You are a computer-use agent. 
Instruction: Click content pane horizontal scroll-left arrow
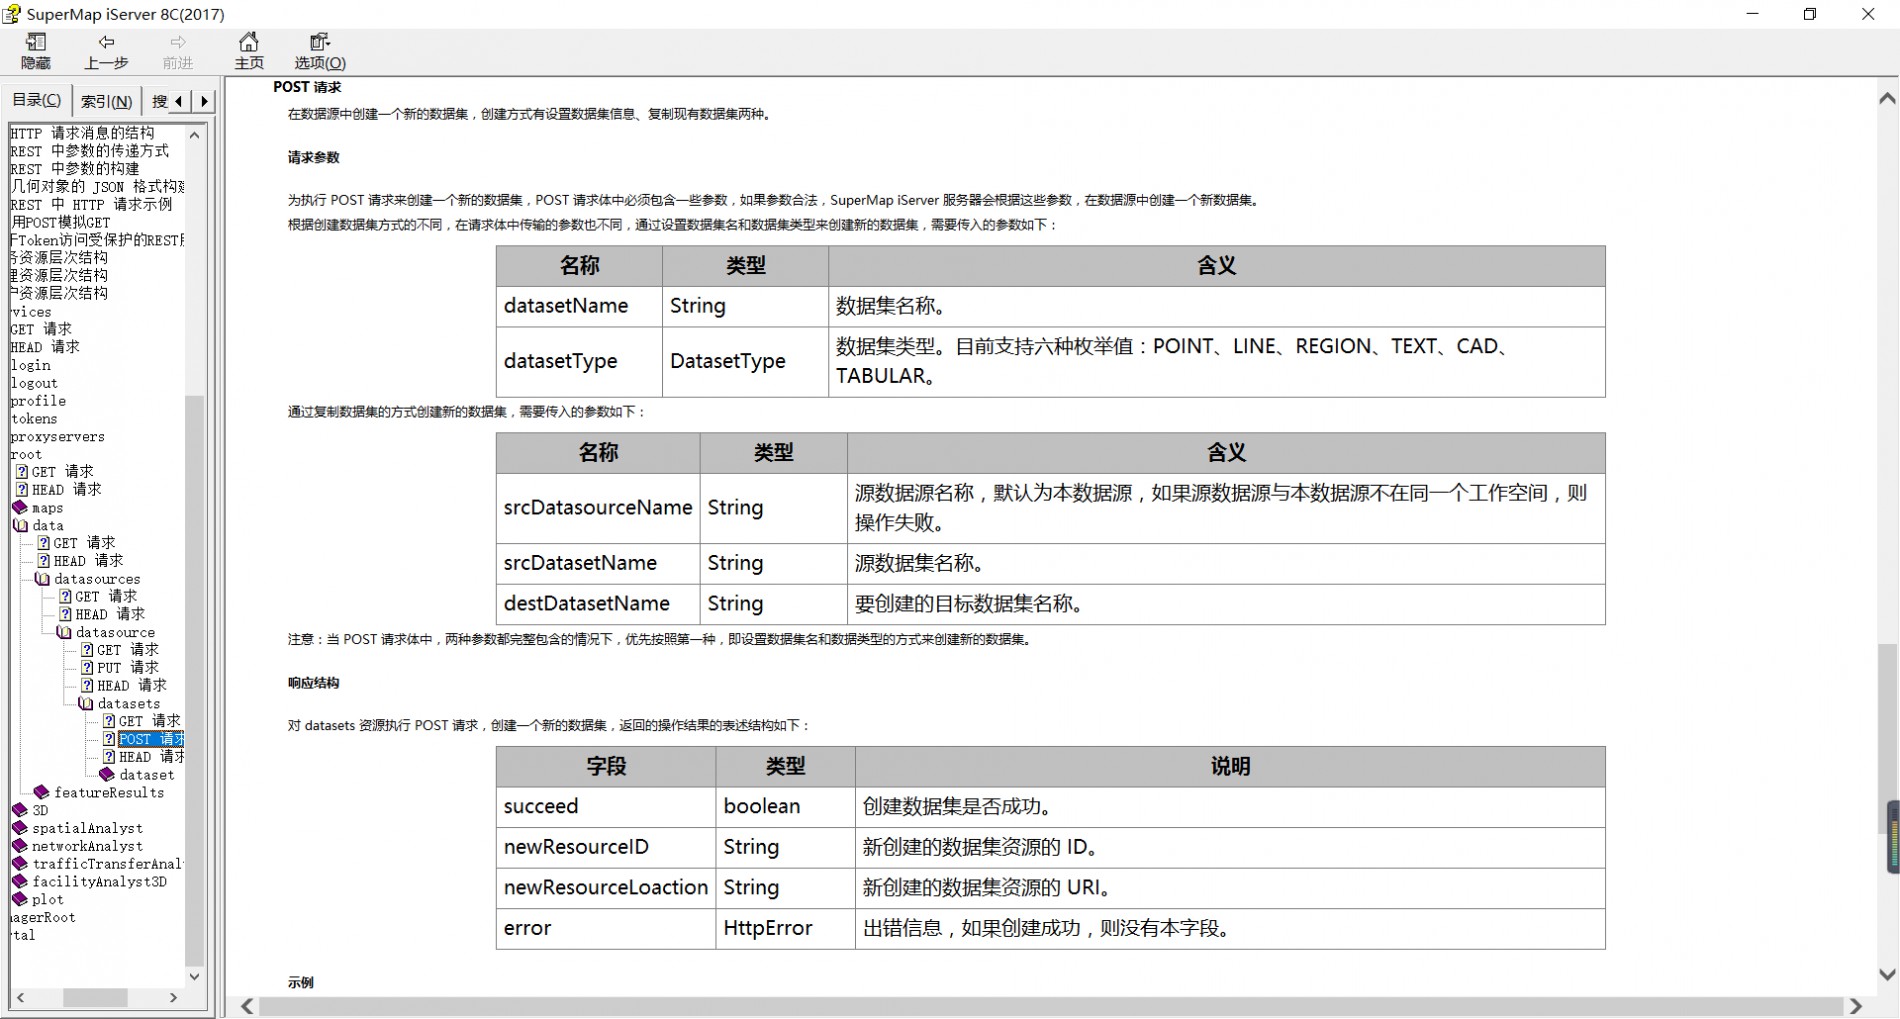pos(248,1006)
